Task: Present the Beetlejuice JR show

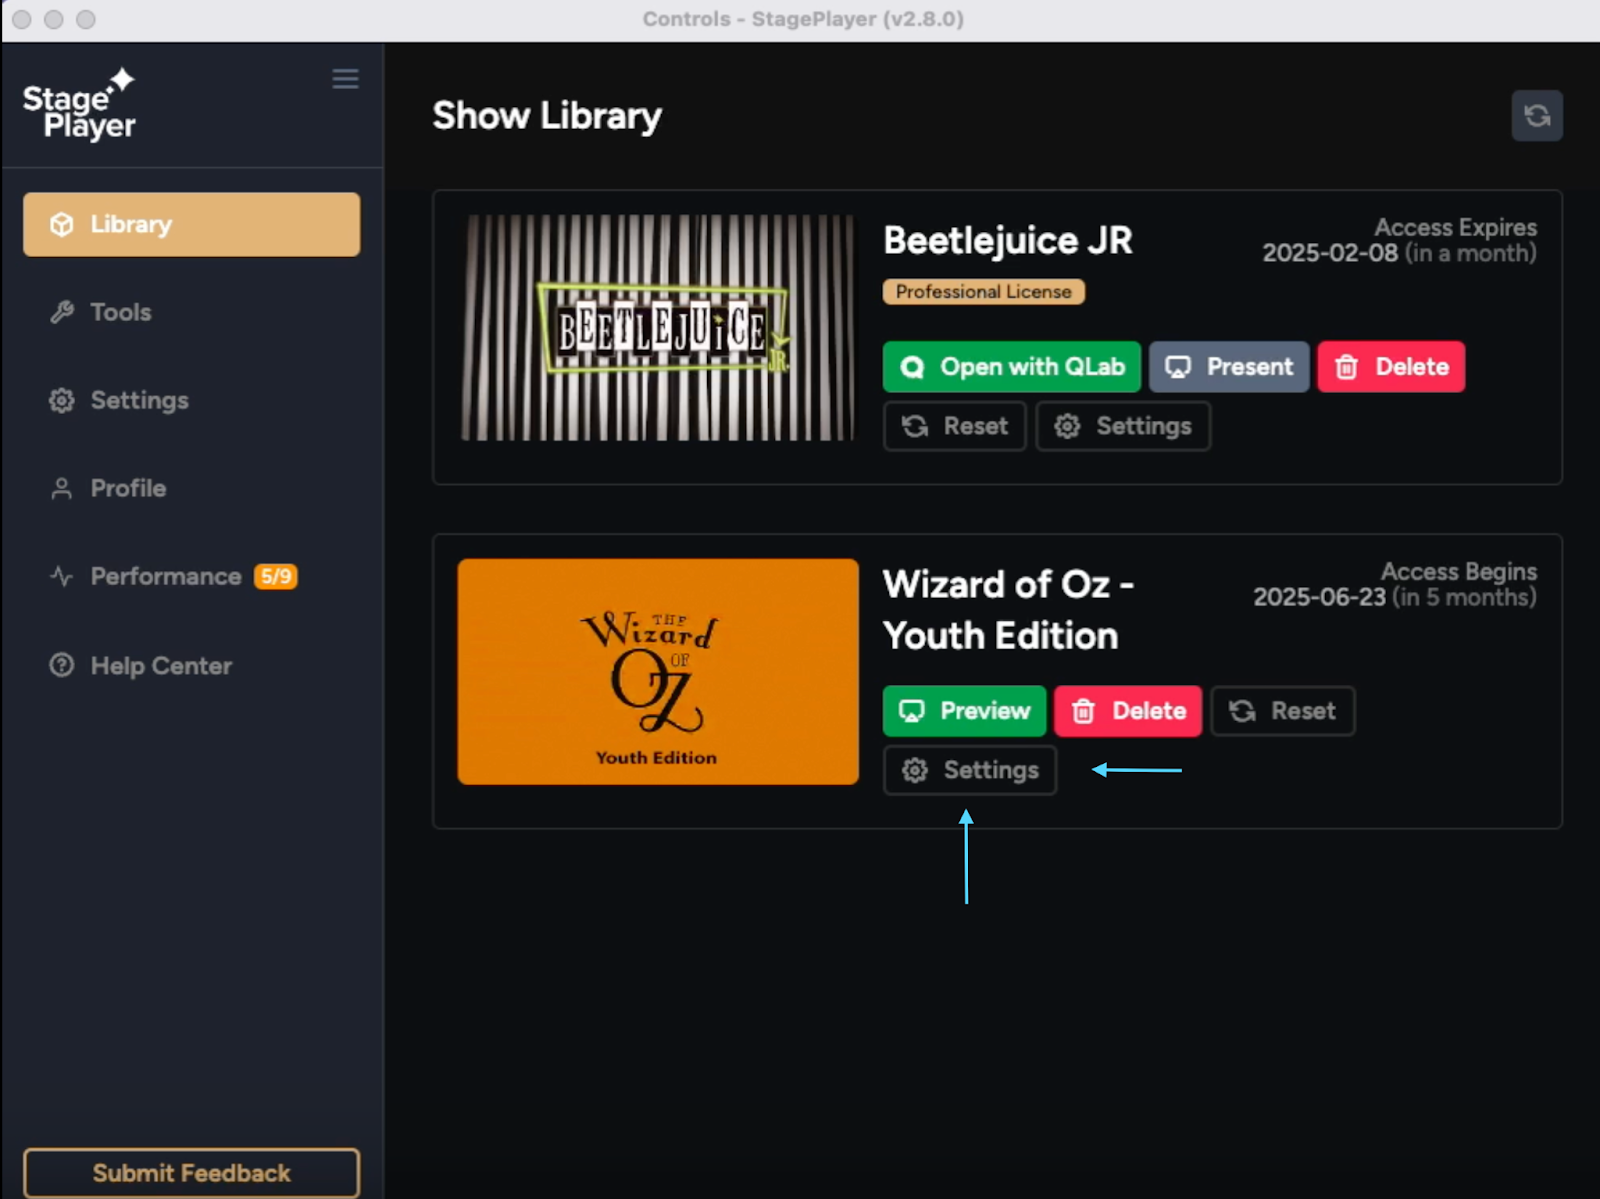Action: 1229,367
